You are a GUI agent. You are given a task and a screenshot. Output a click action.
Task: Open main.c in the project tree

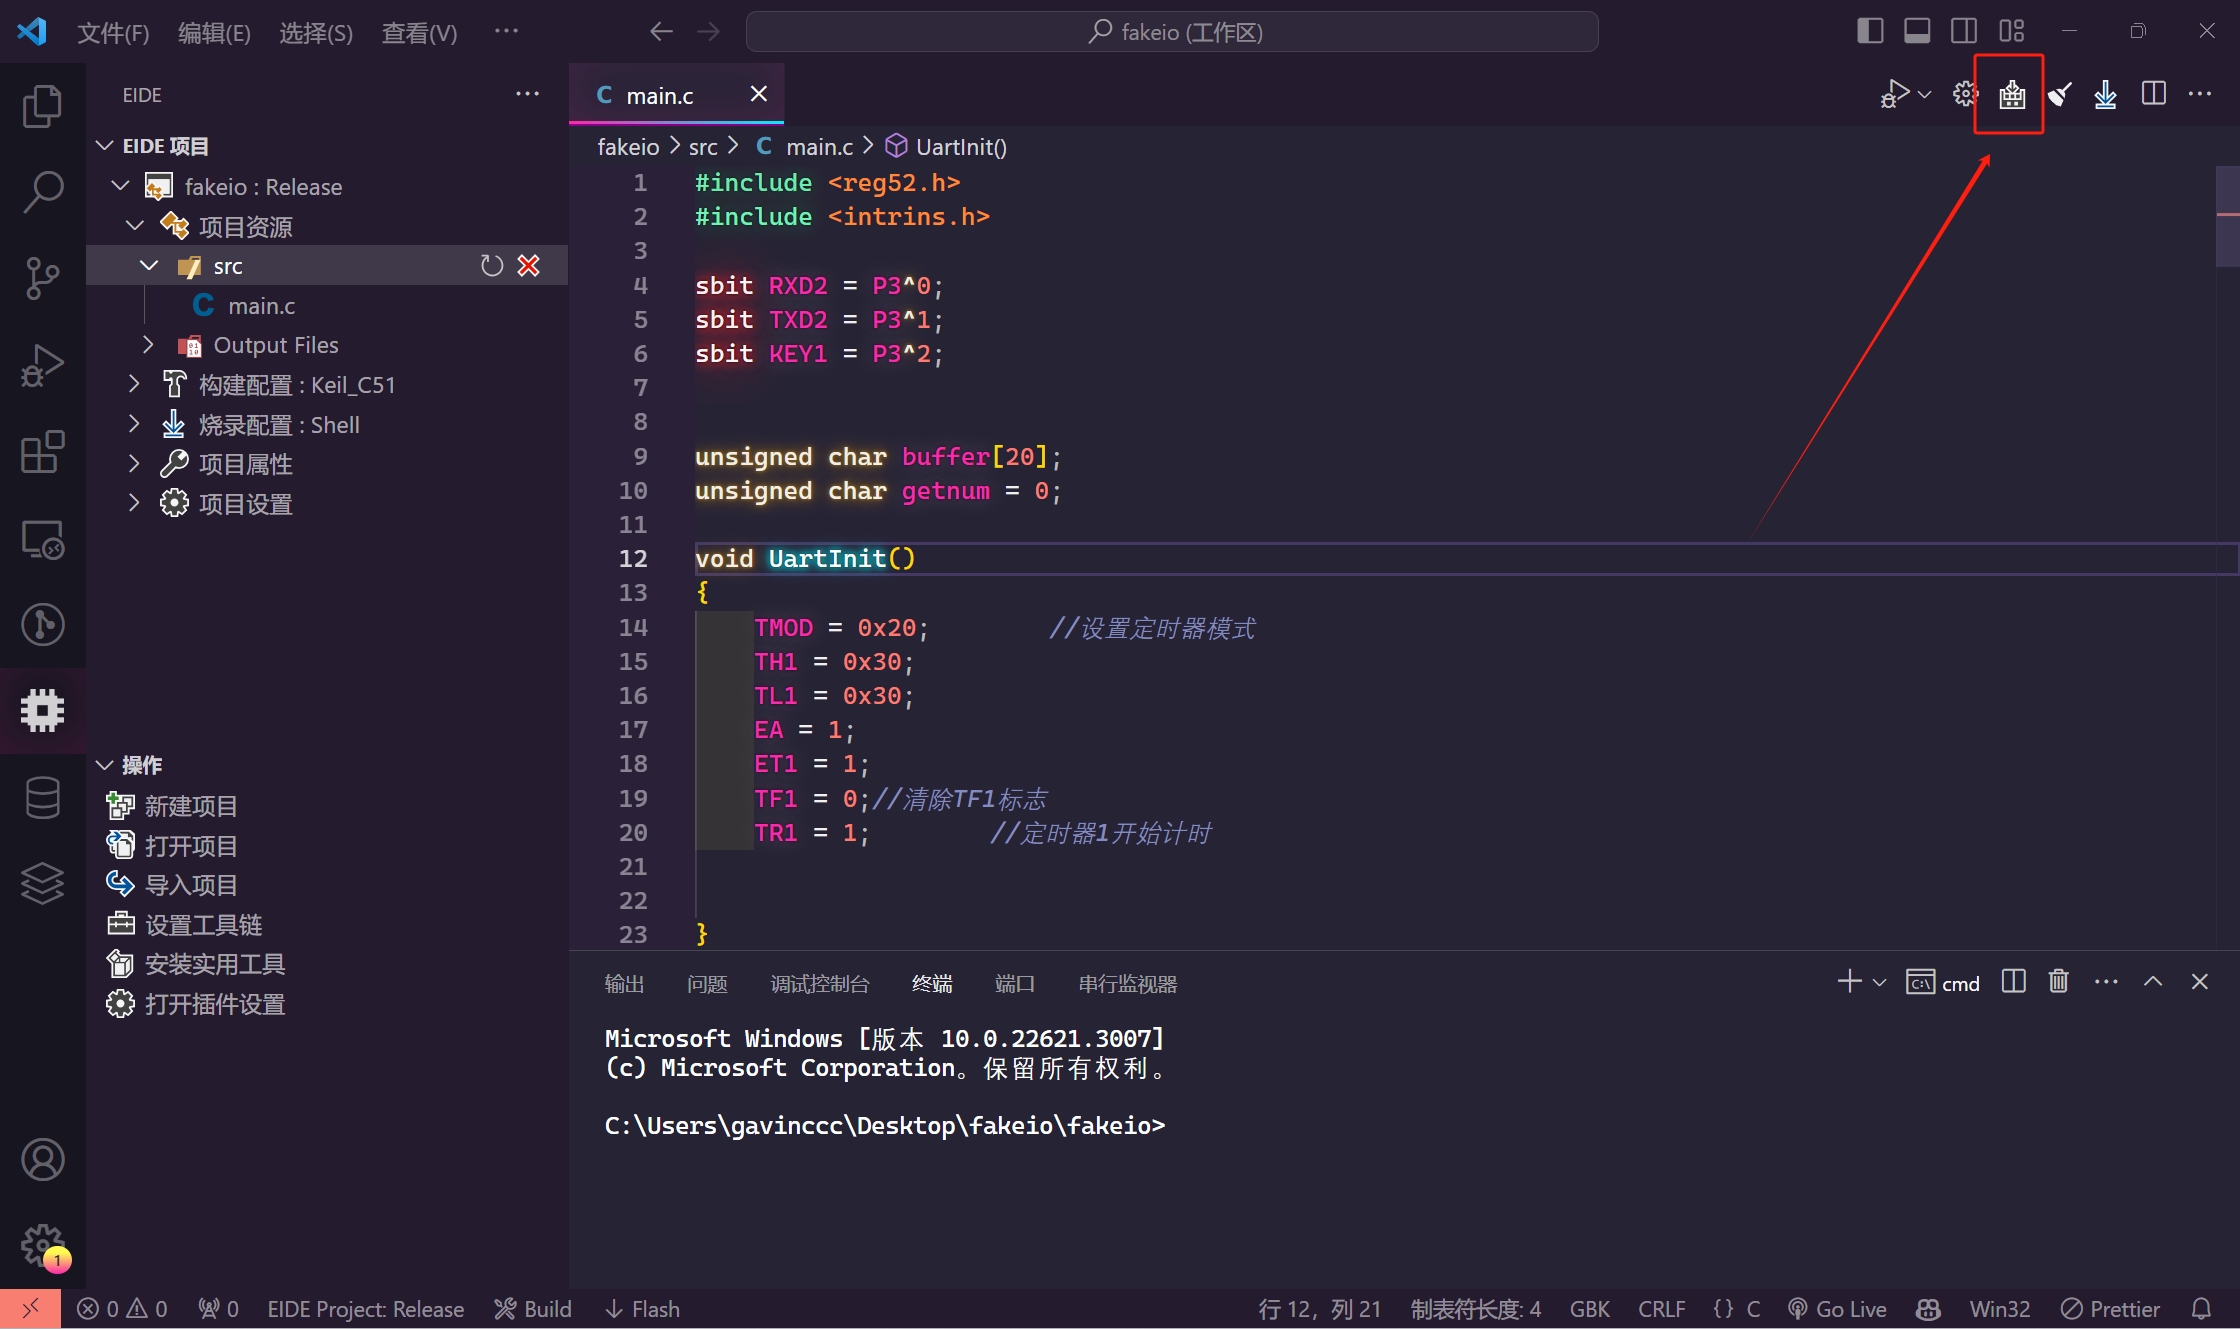pyautogui.click(x=261, y=305)
